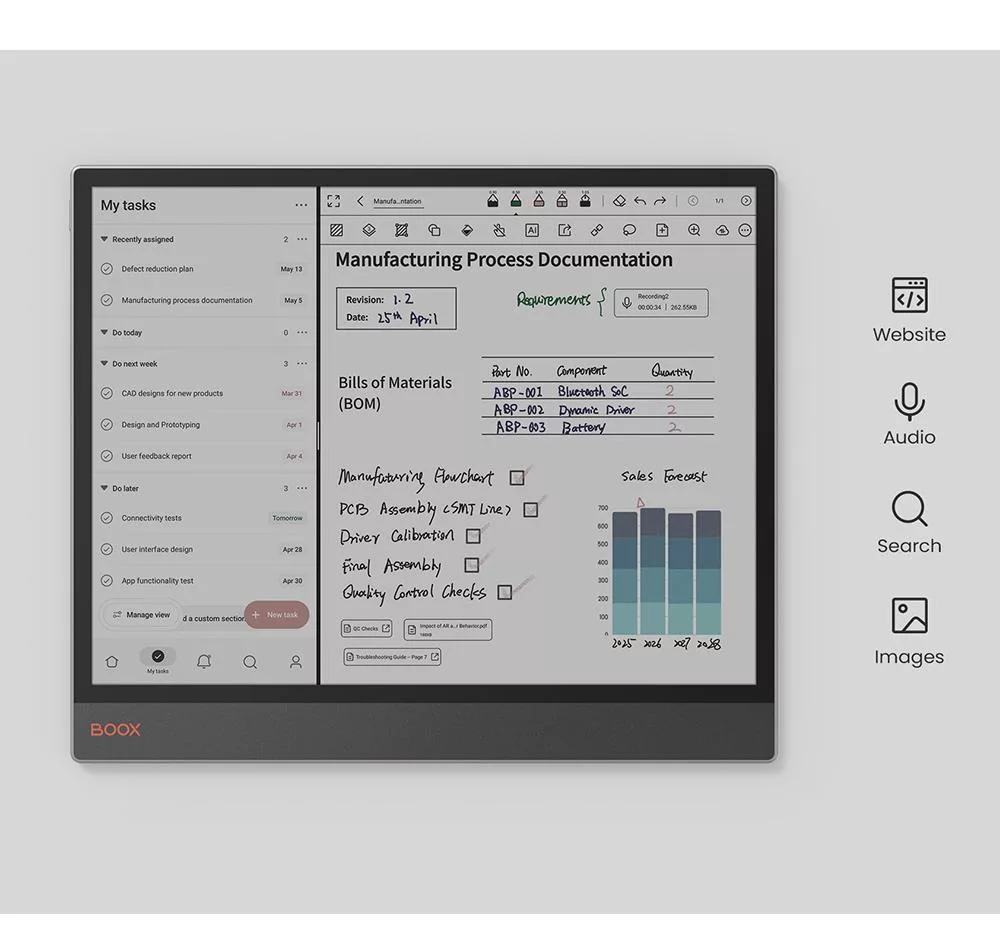This screenshot has width=1000, height=948.
Task: Open the profile tab in bottom navigation
Action: coord(296,661)
